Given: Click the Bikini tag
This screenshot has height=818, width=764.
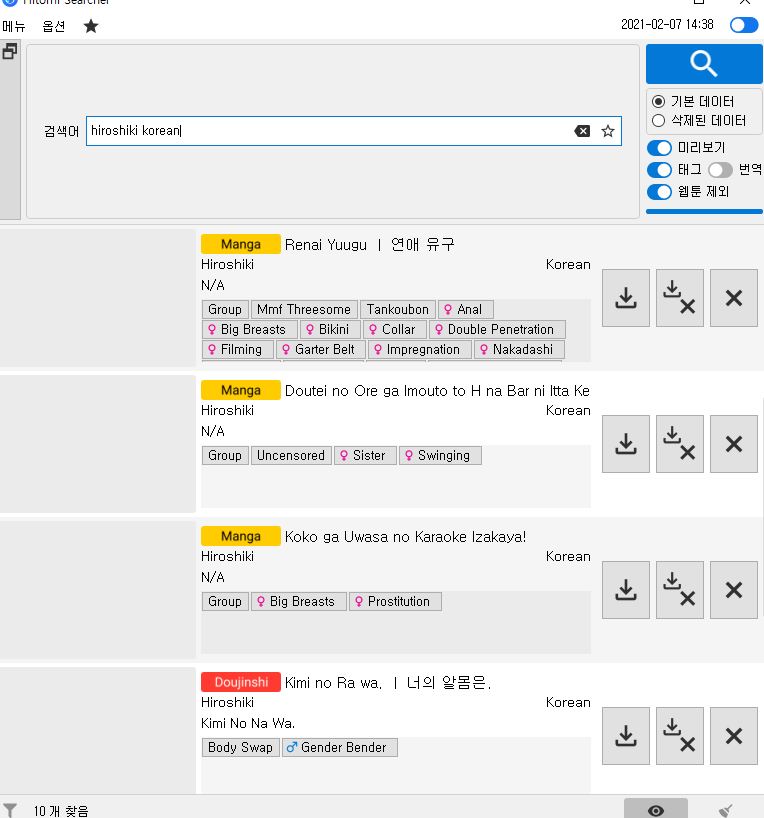Looking at the screenshot, I should (330, 330).
